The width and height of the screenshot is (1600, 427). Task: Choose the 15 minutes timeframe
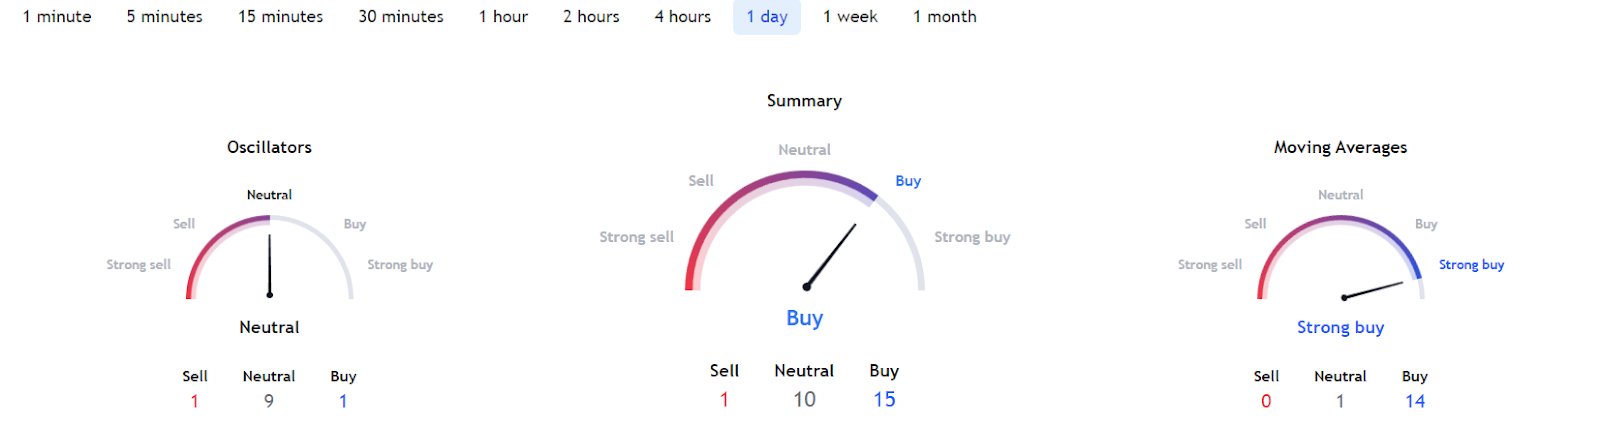click(280, 17)
